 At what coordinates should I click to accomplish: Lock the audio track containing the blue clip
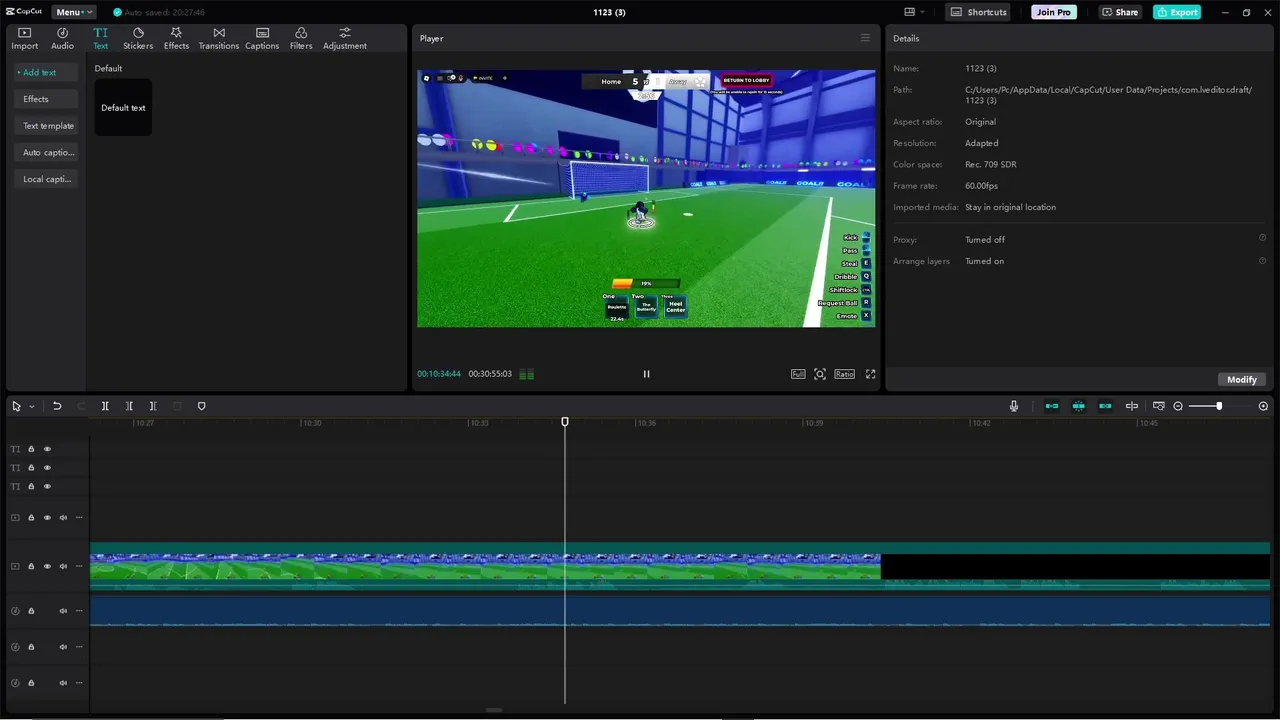[x=31, y=611]
